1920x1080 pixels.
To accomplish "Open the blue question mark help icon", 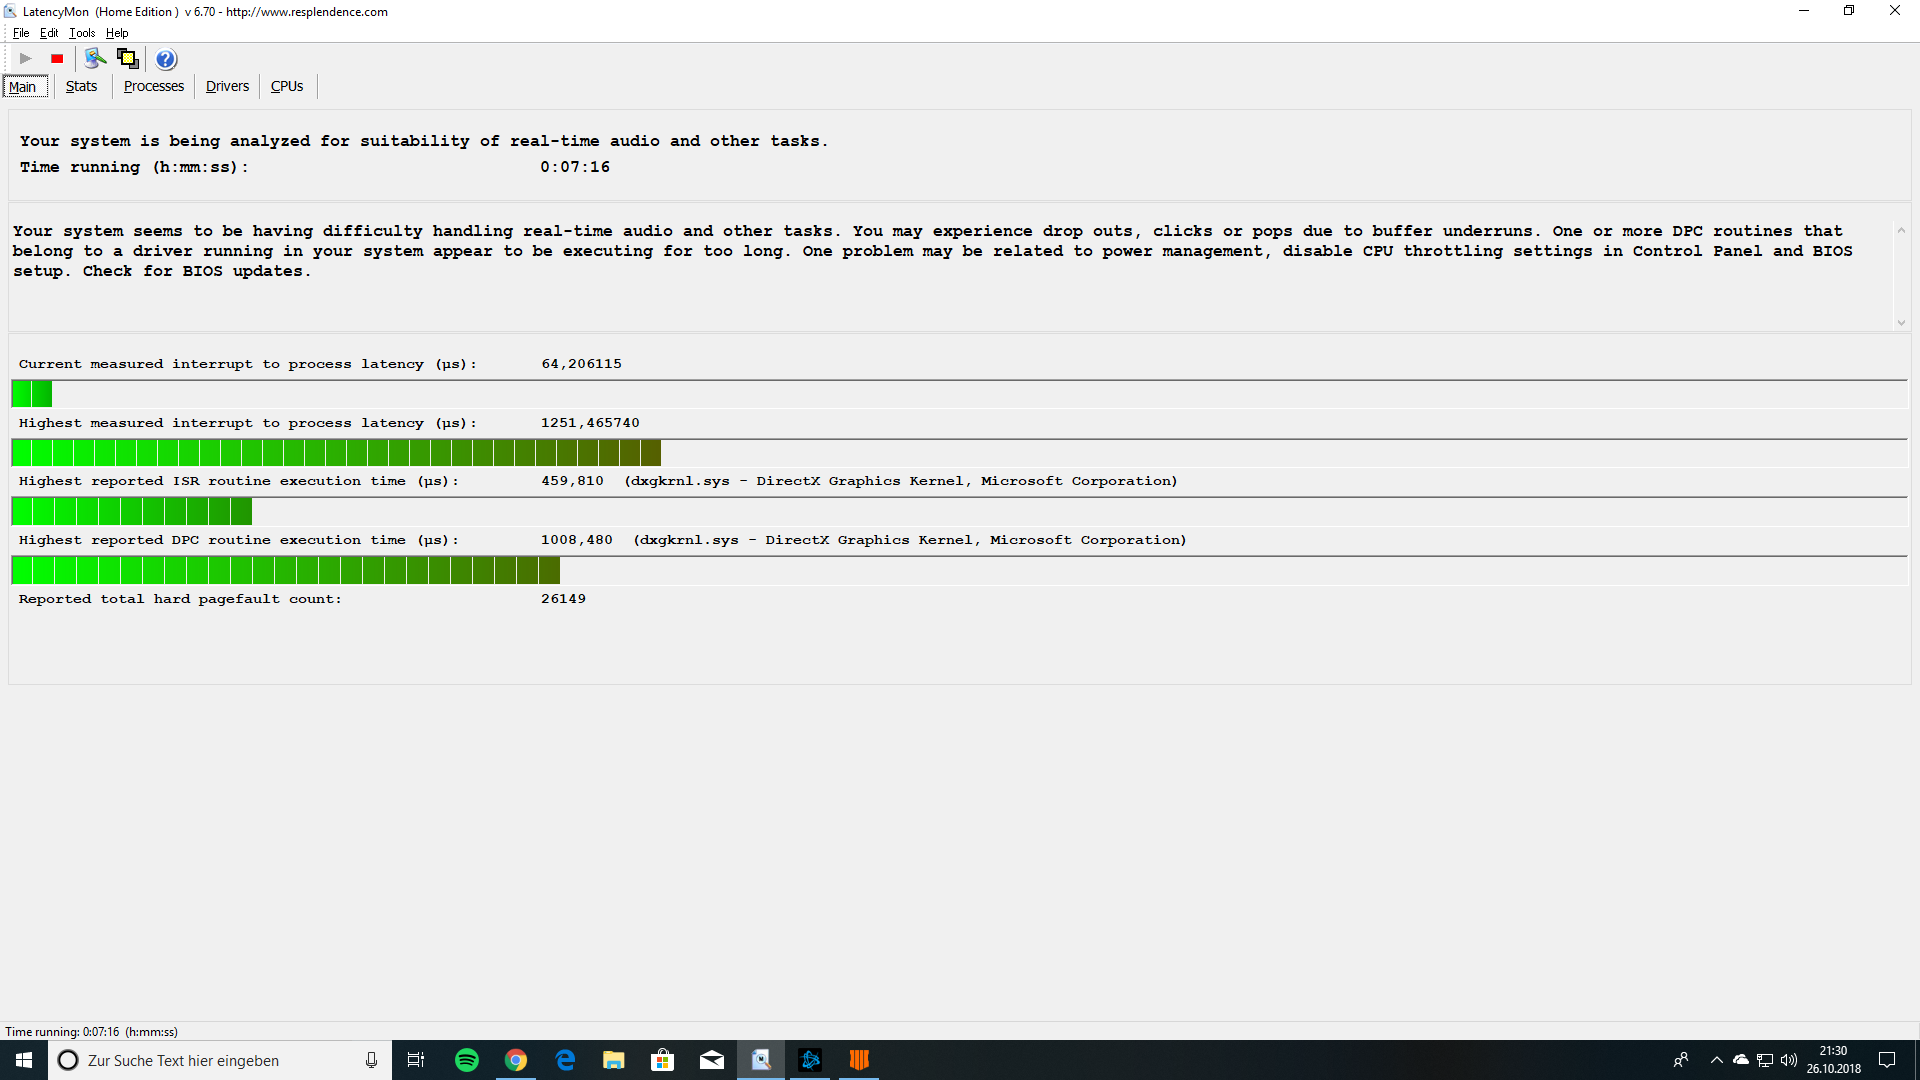I will 166,59.
